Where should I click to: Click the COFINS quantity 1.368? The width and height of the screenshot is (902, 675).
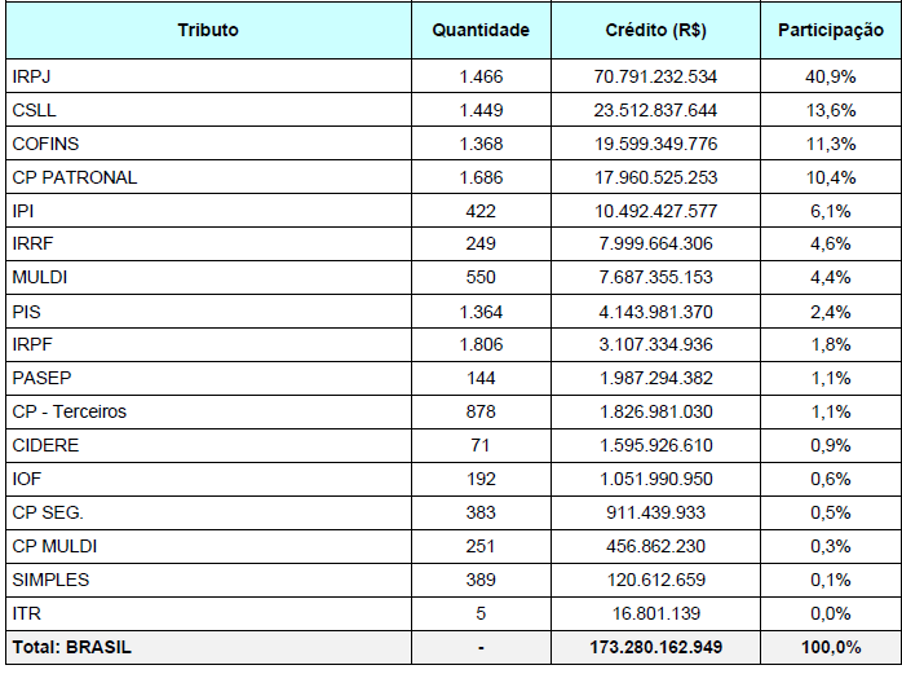(x=481, y=144)
